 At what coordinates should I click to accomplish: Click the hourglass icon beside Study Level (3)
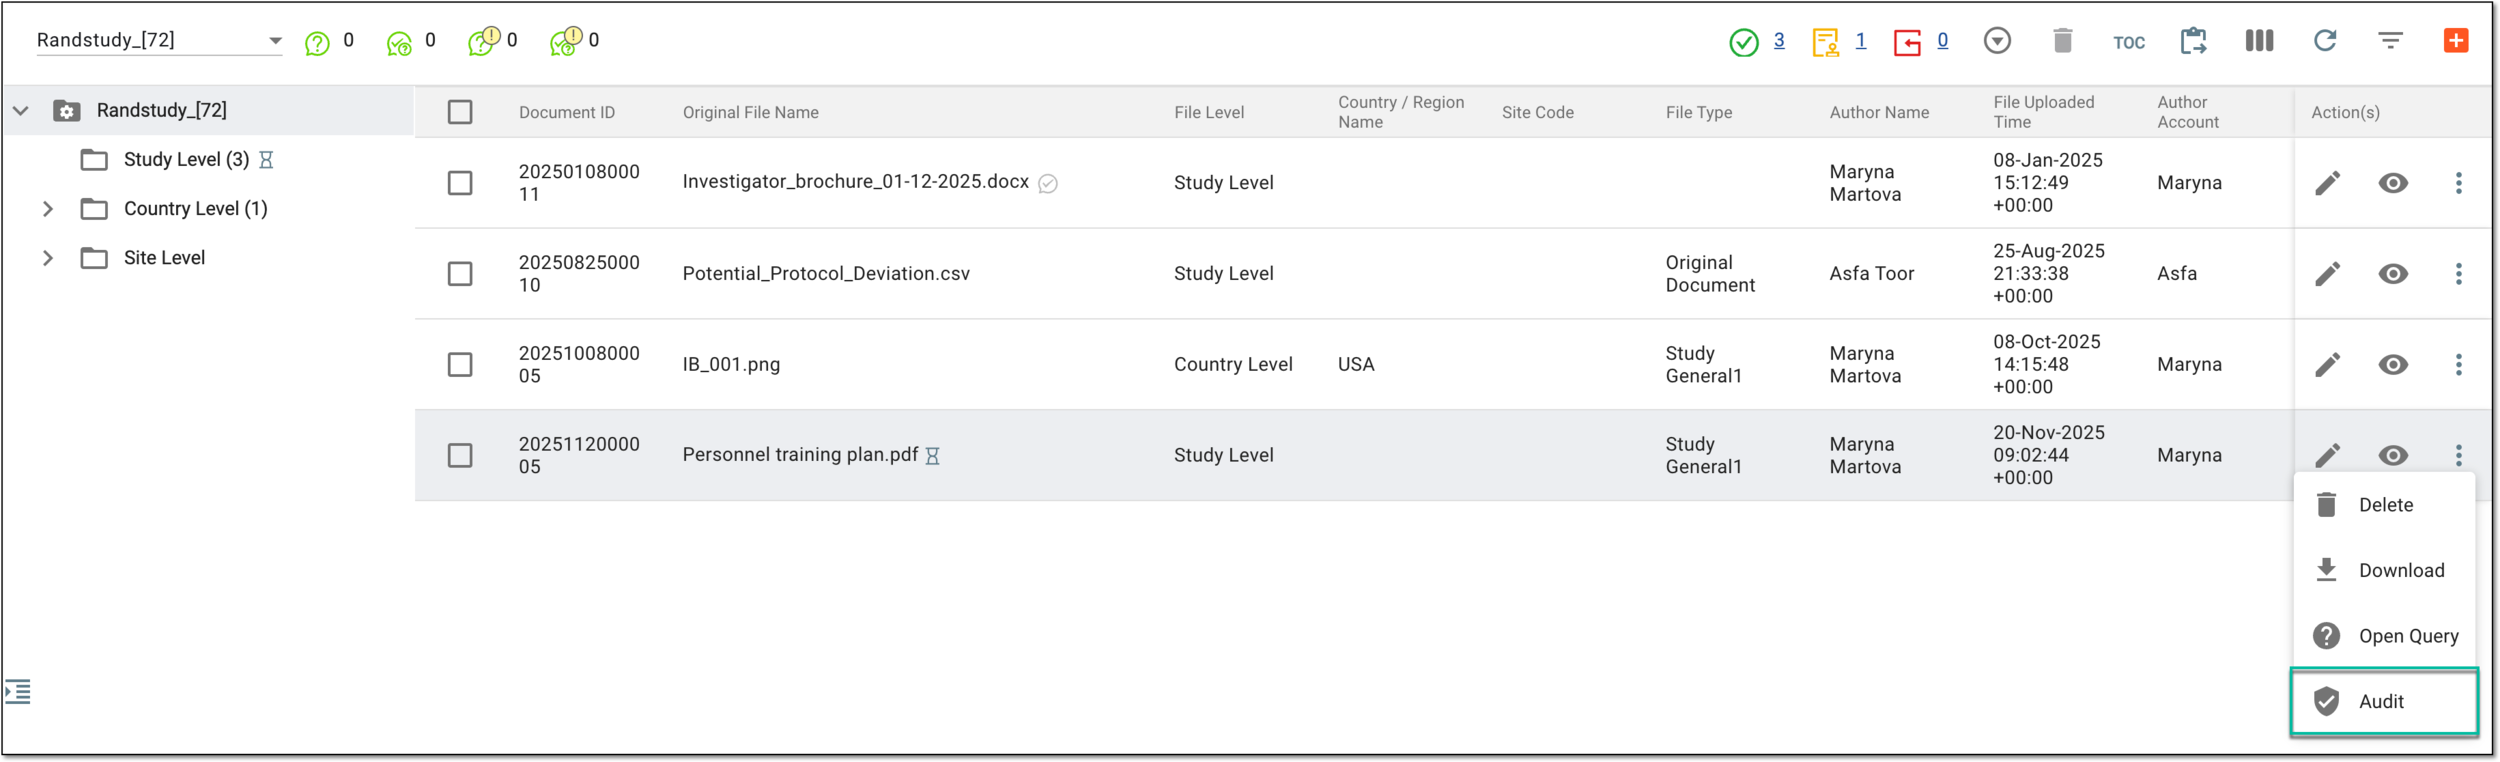(266, 160)
